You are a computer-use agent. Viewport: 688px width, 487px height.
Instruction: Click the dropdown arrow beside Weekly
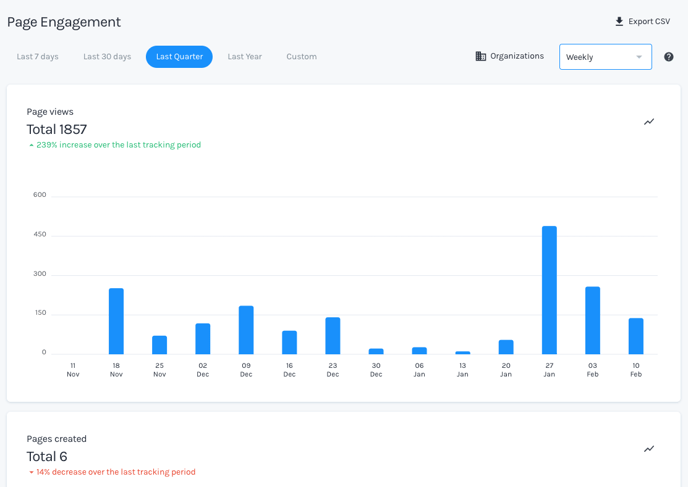point(639,57)
